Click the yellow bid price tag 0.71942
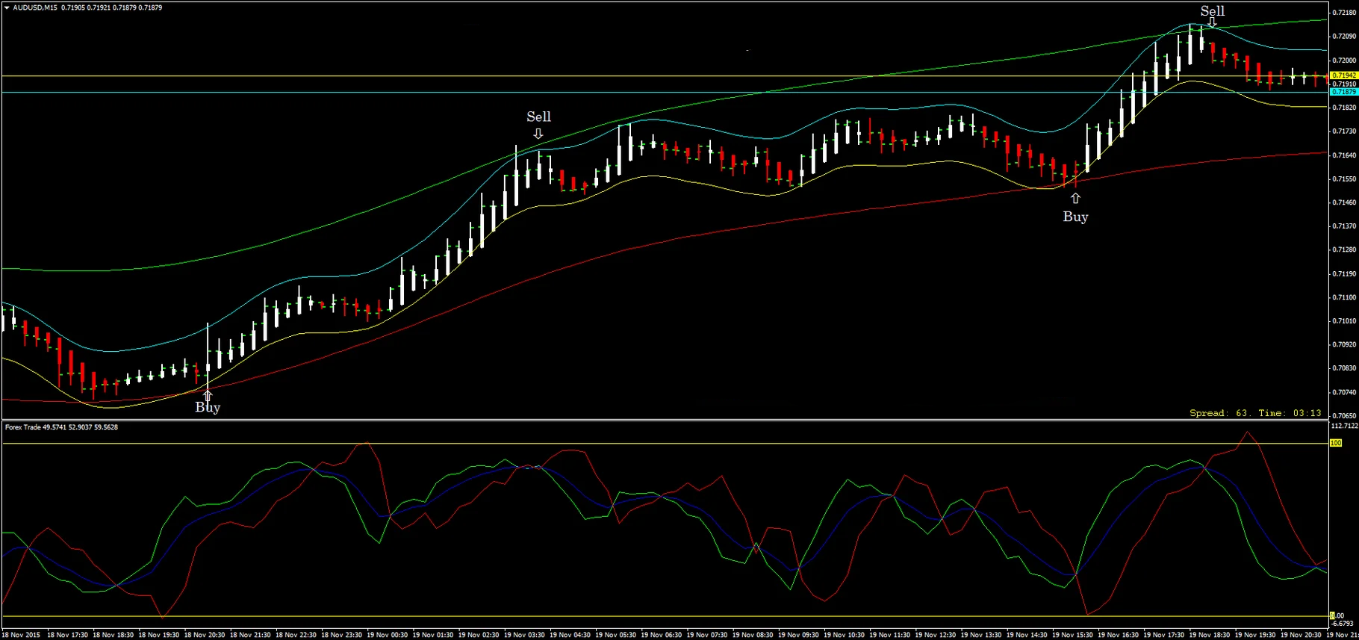The height and width of the screenshot is (640, 1359). coord(1345,74)
